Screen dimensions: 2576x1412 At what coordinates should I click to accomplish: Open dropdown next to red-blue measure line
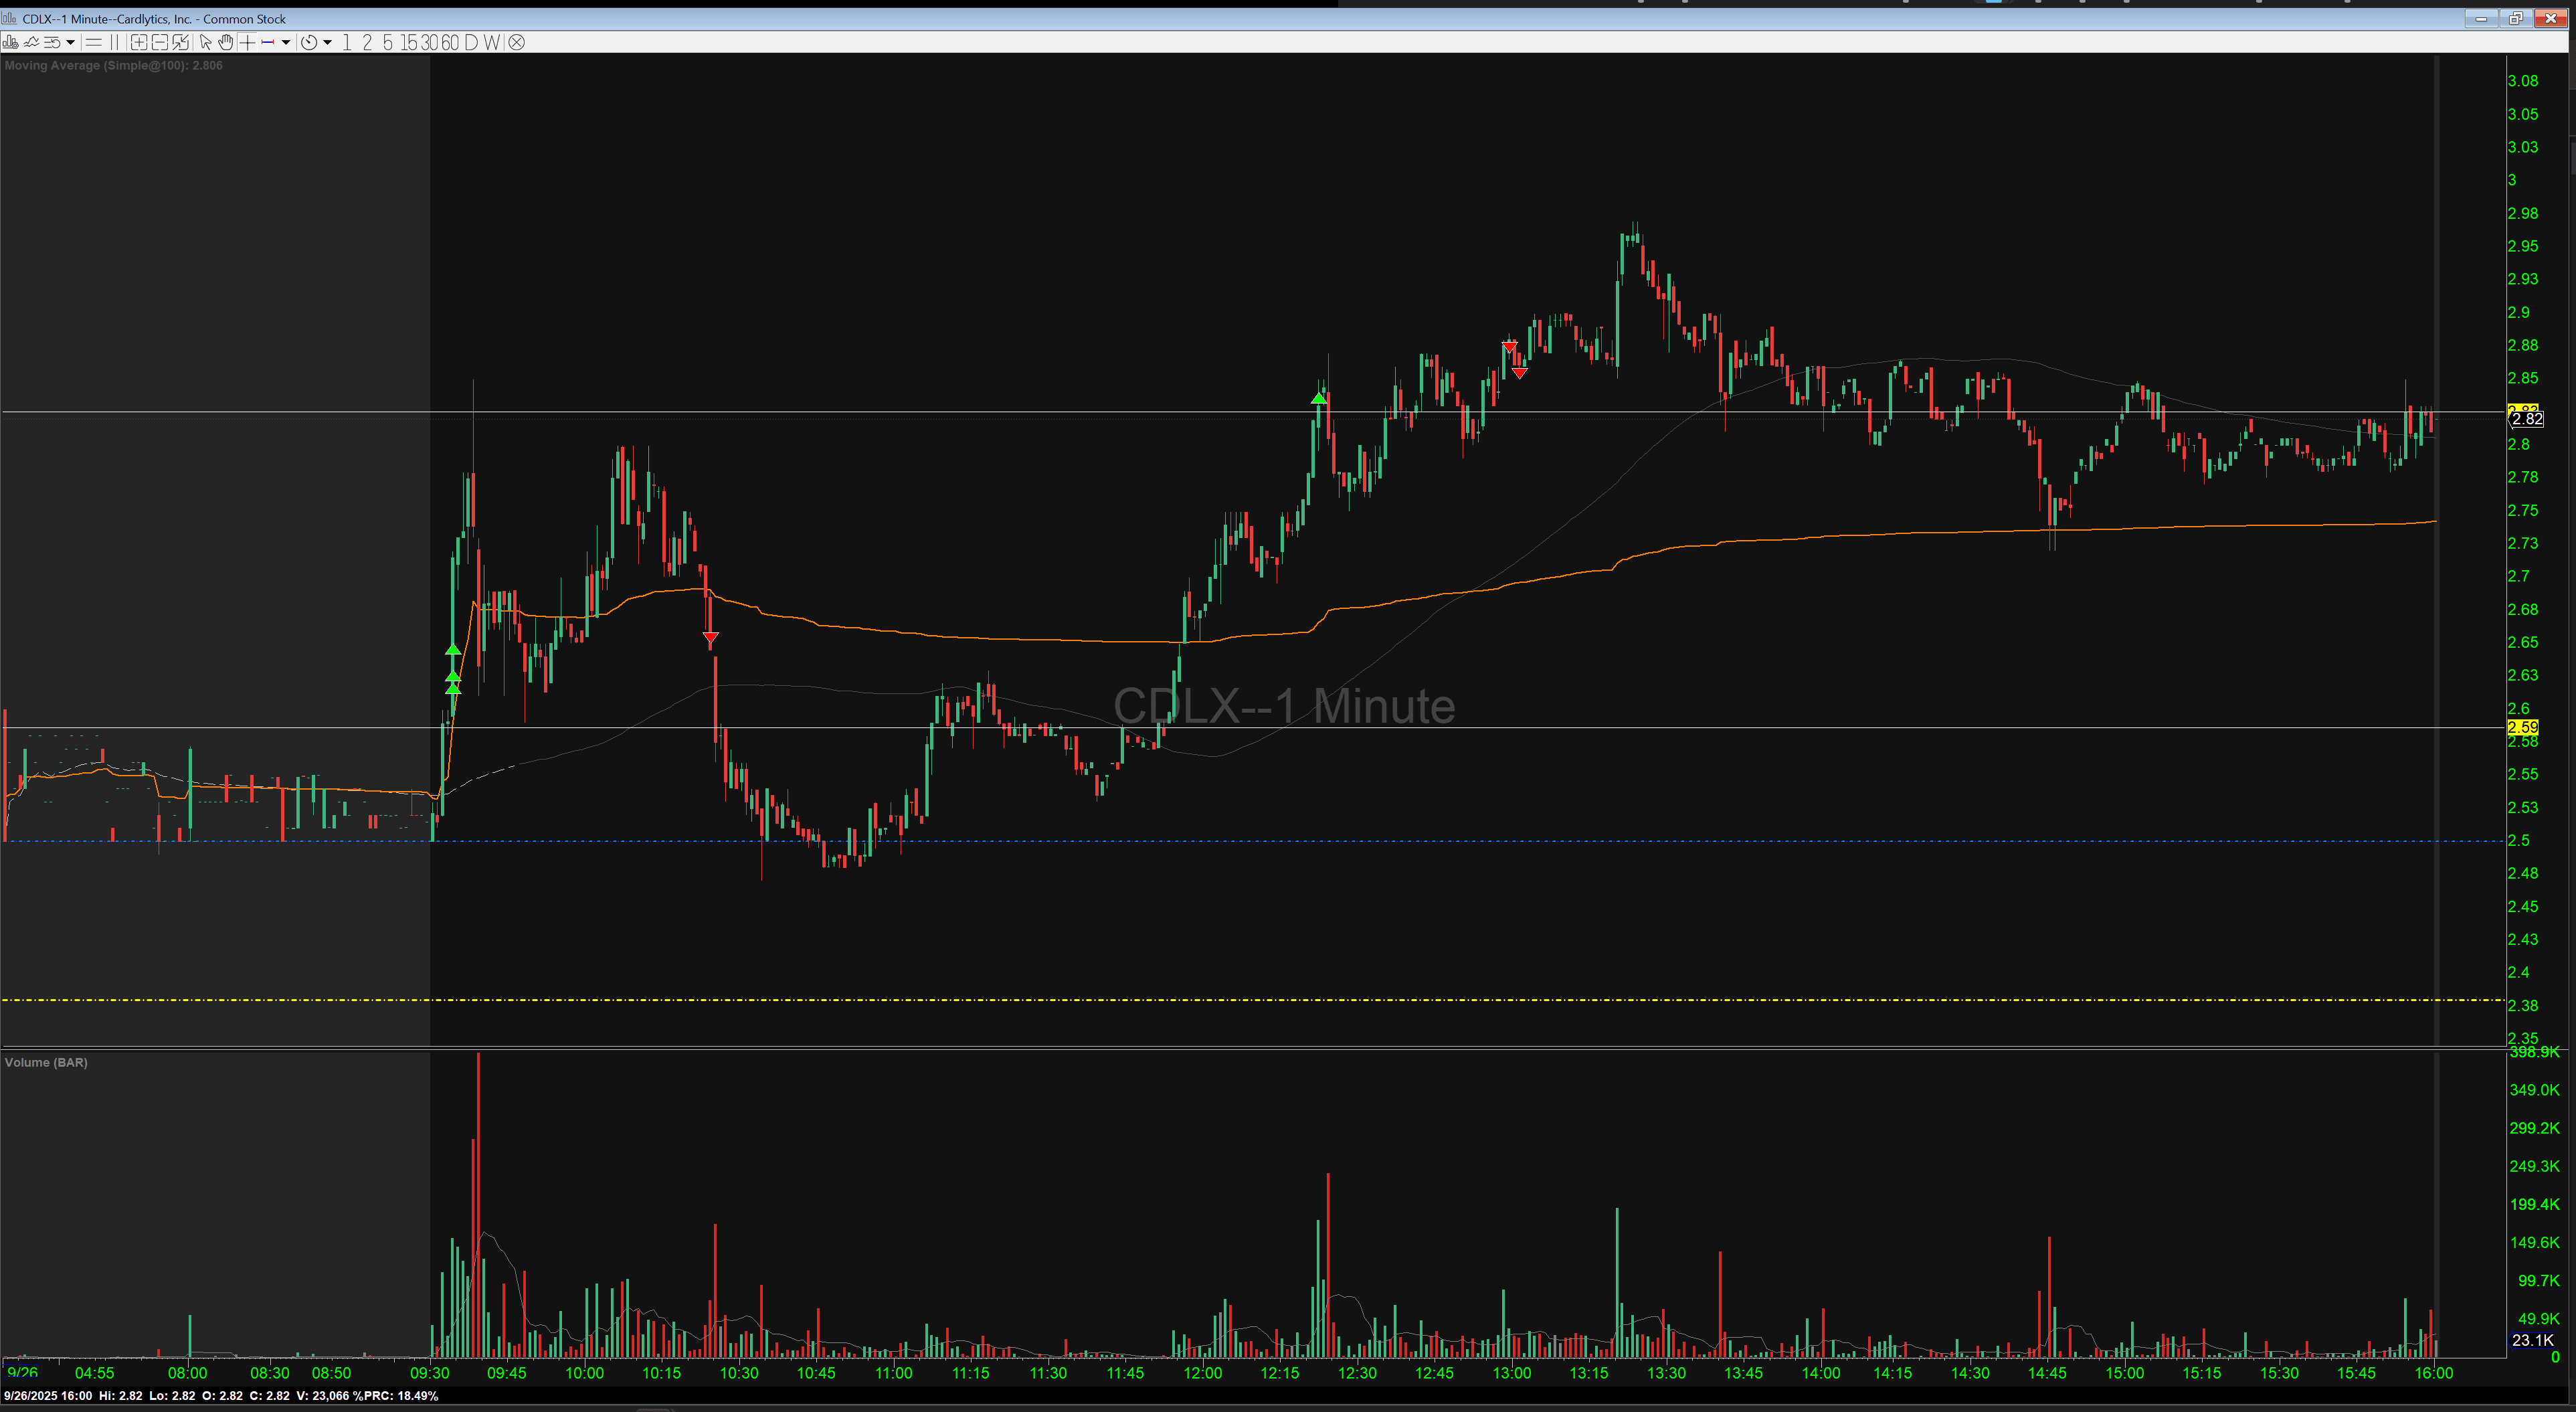[x=286, y=42]
